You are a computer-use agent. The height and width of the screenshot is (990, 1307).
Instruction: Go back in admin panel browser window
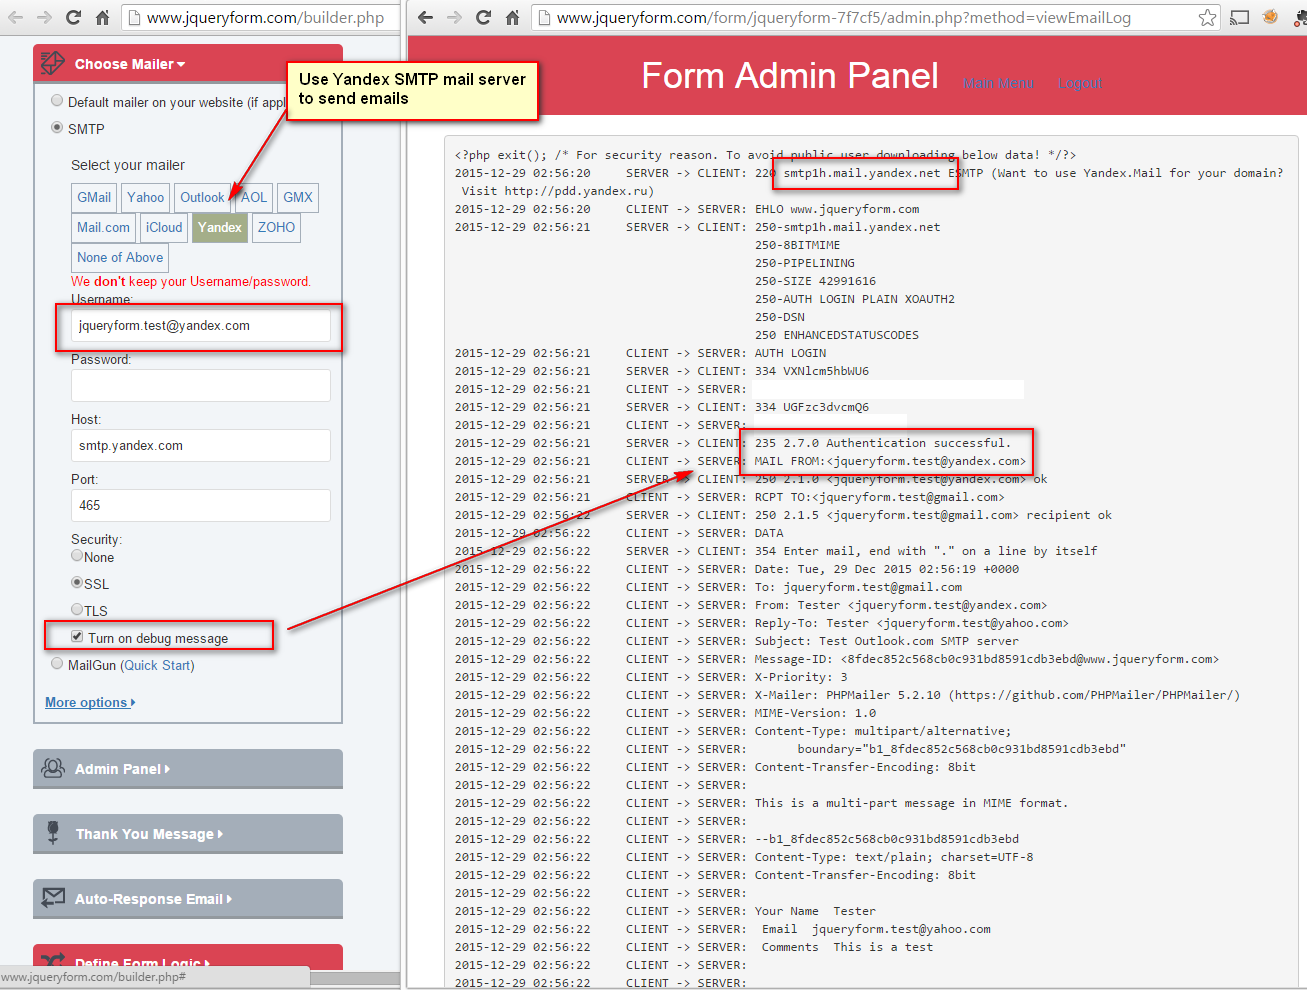click(425, 17)
